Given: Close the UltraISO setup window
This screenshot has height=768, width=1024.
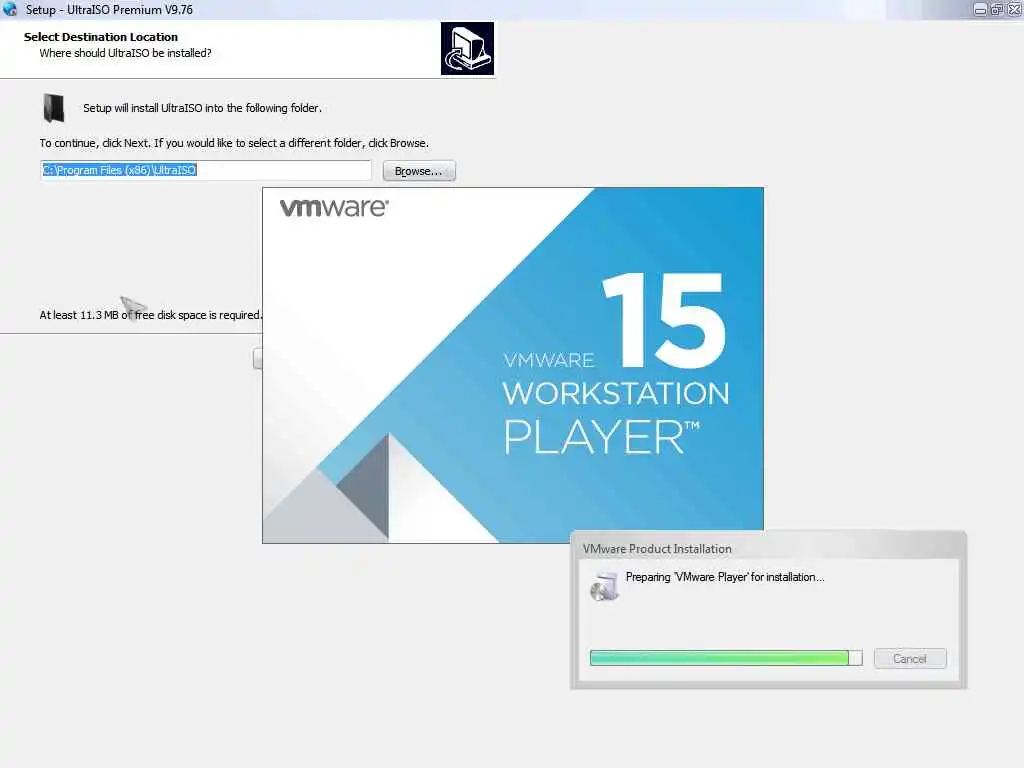Looking at the screenshot, I should 1014,10.
